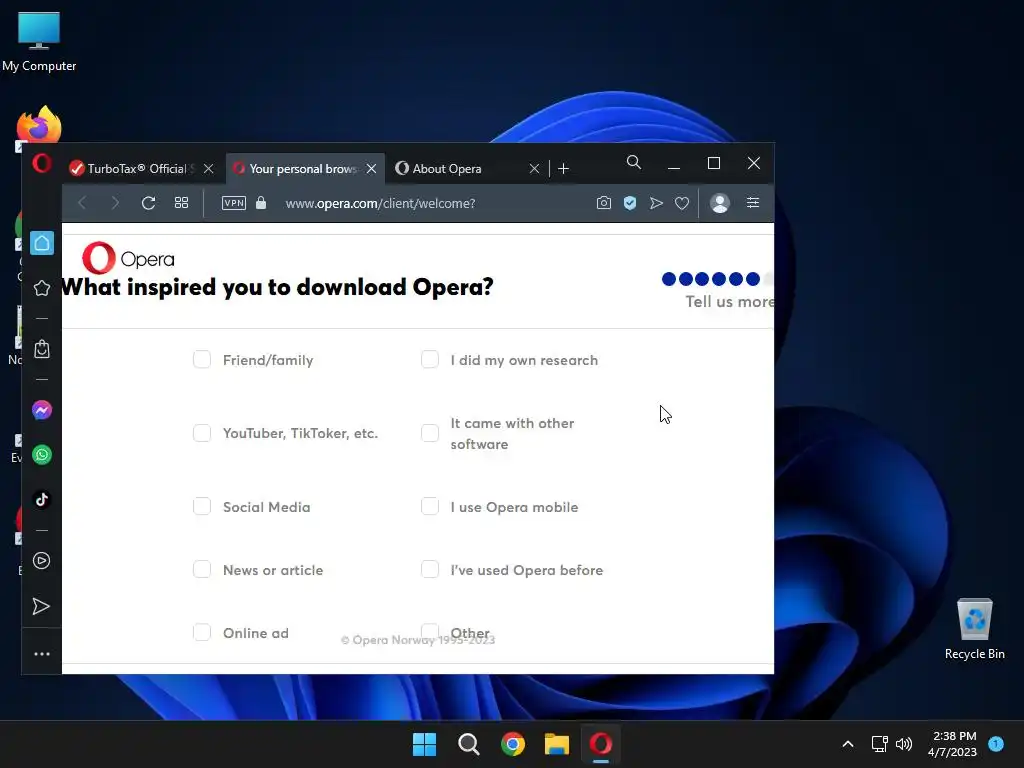Open Opera account profile icon
The height and width of the screenshot is (768, 1024).
point(720,203)
